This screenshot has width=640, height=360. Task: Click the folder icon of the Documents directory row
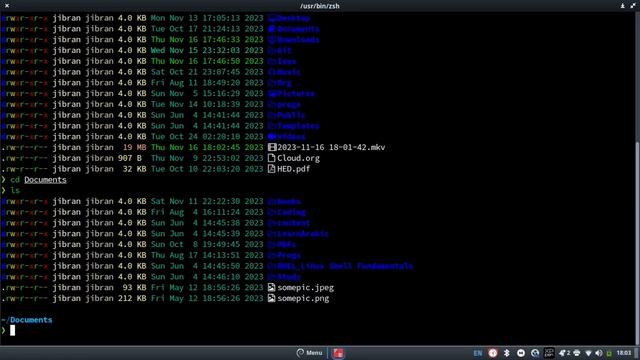point(272,29)
